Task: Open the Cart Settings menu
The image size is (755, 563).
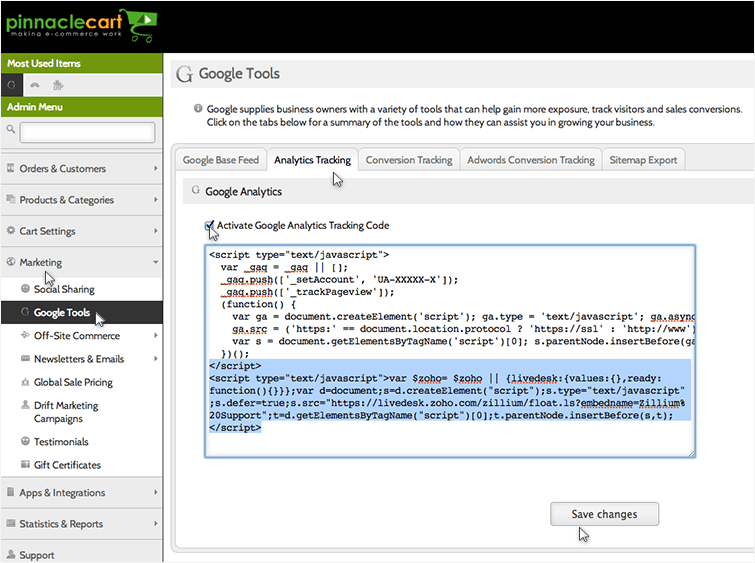Action: 81,231
